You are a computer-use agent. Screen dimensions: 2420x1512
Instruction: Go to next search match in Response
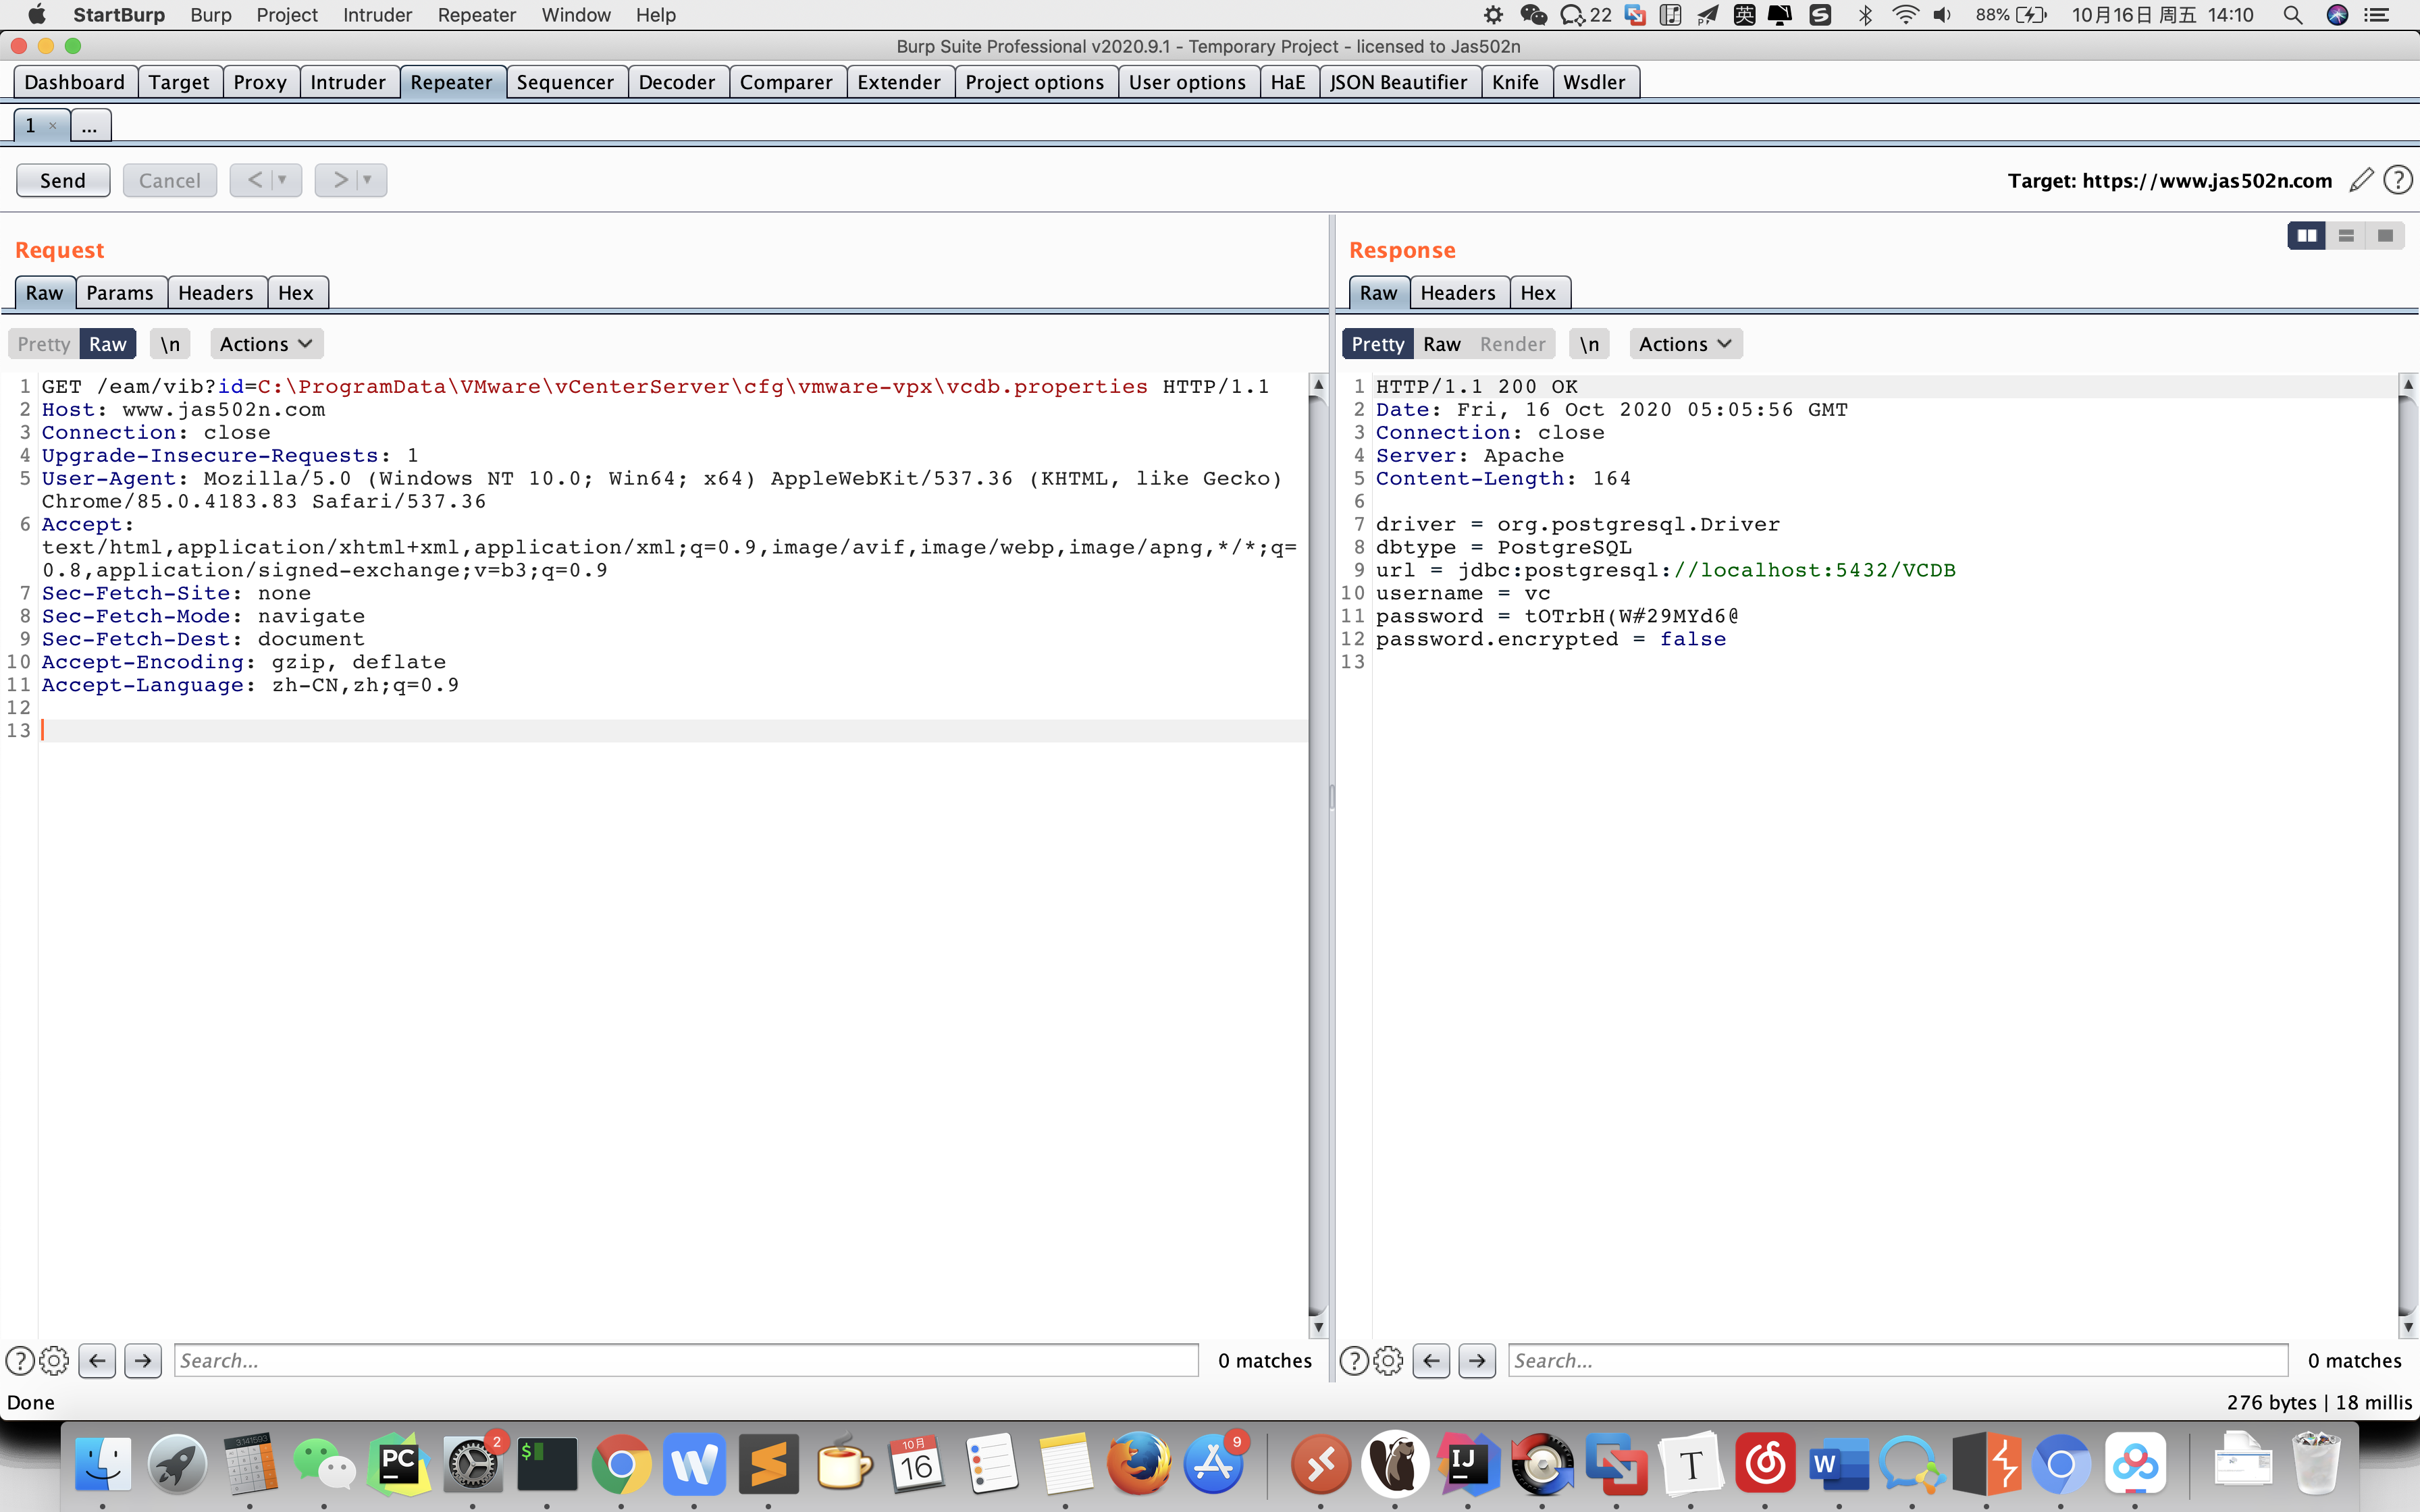click(x=1477, y=1360)
